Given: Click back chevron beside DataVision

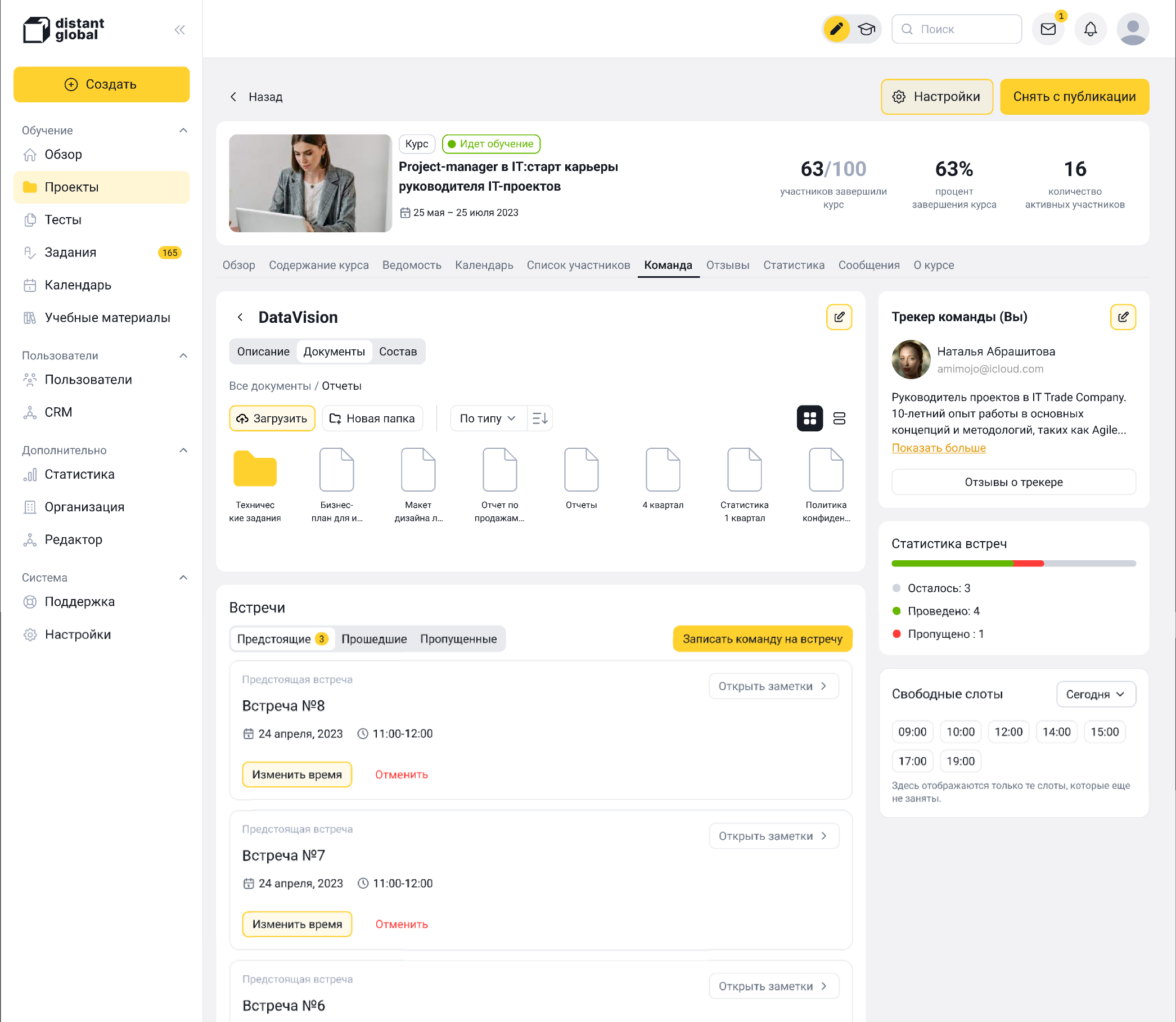Looking at the screenshot, I should click(240, 317).
